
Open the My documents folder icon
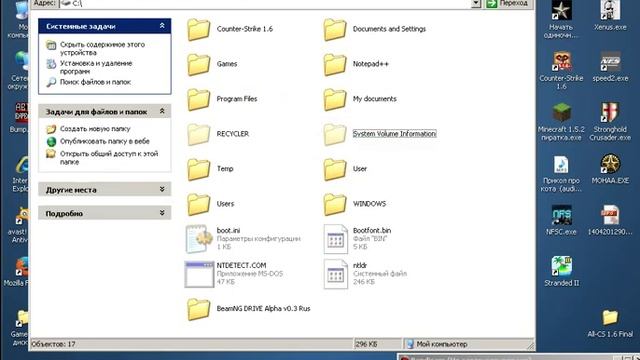335,99
